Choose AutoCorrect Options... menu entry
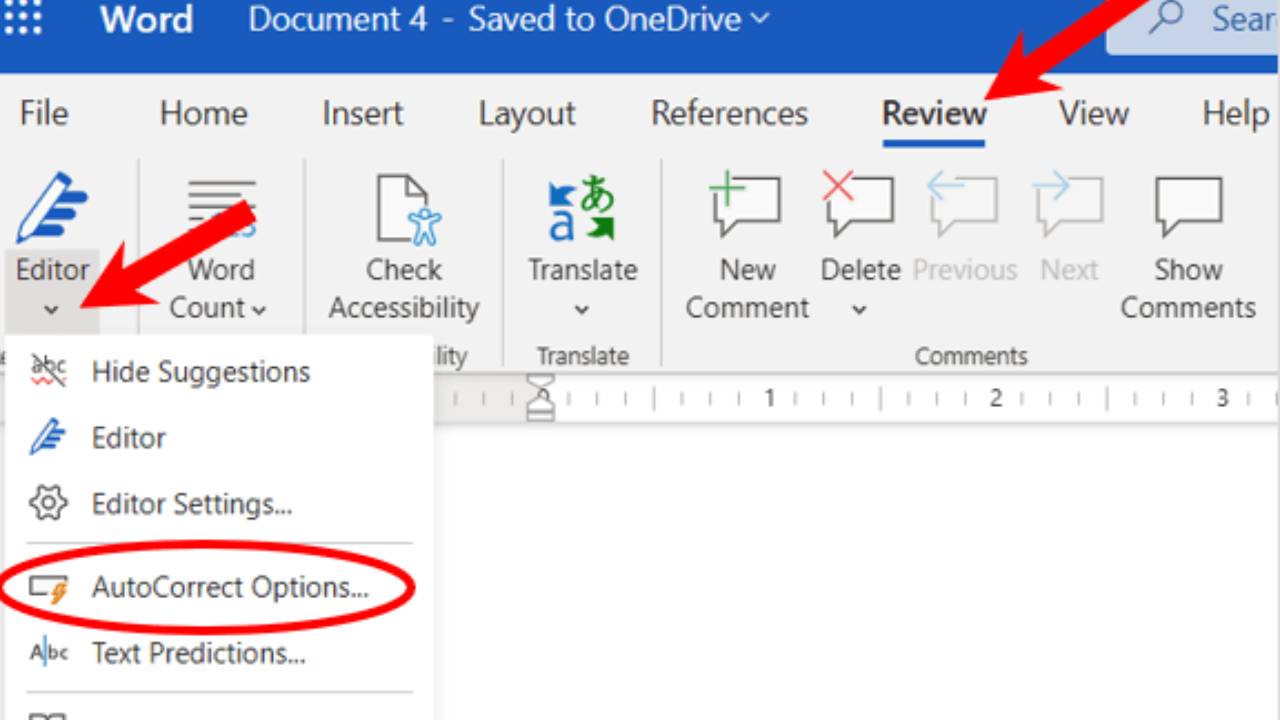Image resolution: width=1280 pixels, height=720 pixels. pyautogui.click(x=219, y=587)
